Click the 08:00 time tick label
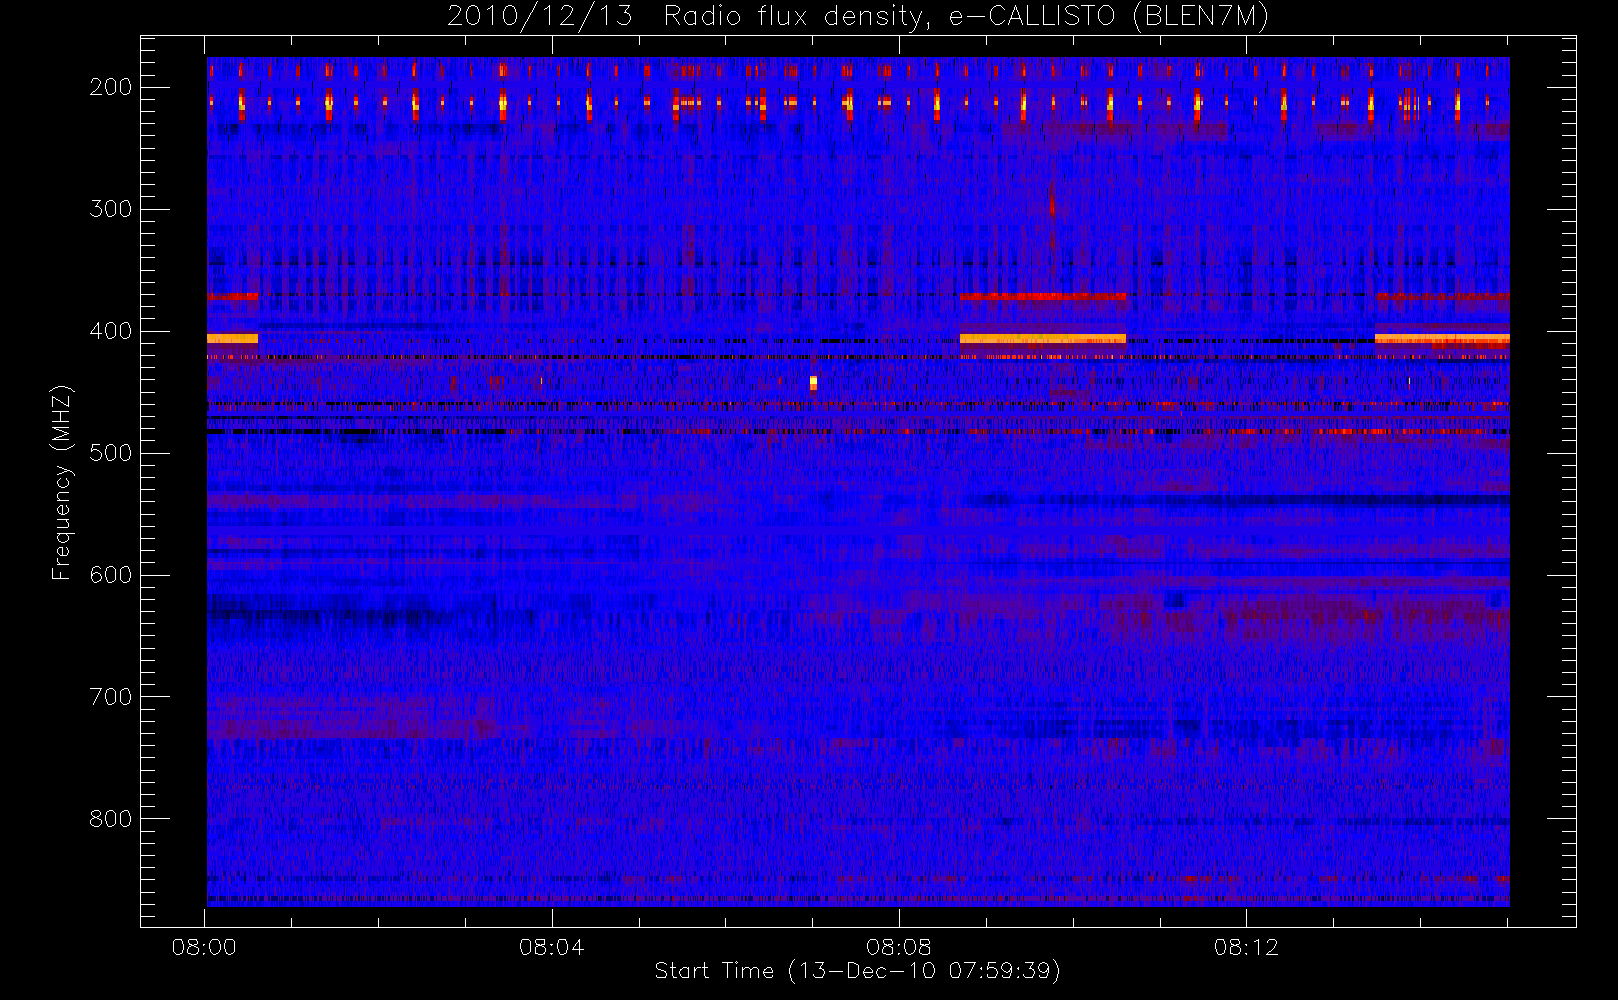 [204, 947]
